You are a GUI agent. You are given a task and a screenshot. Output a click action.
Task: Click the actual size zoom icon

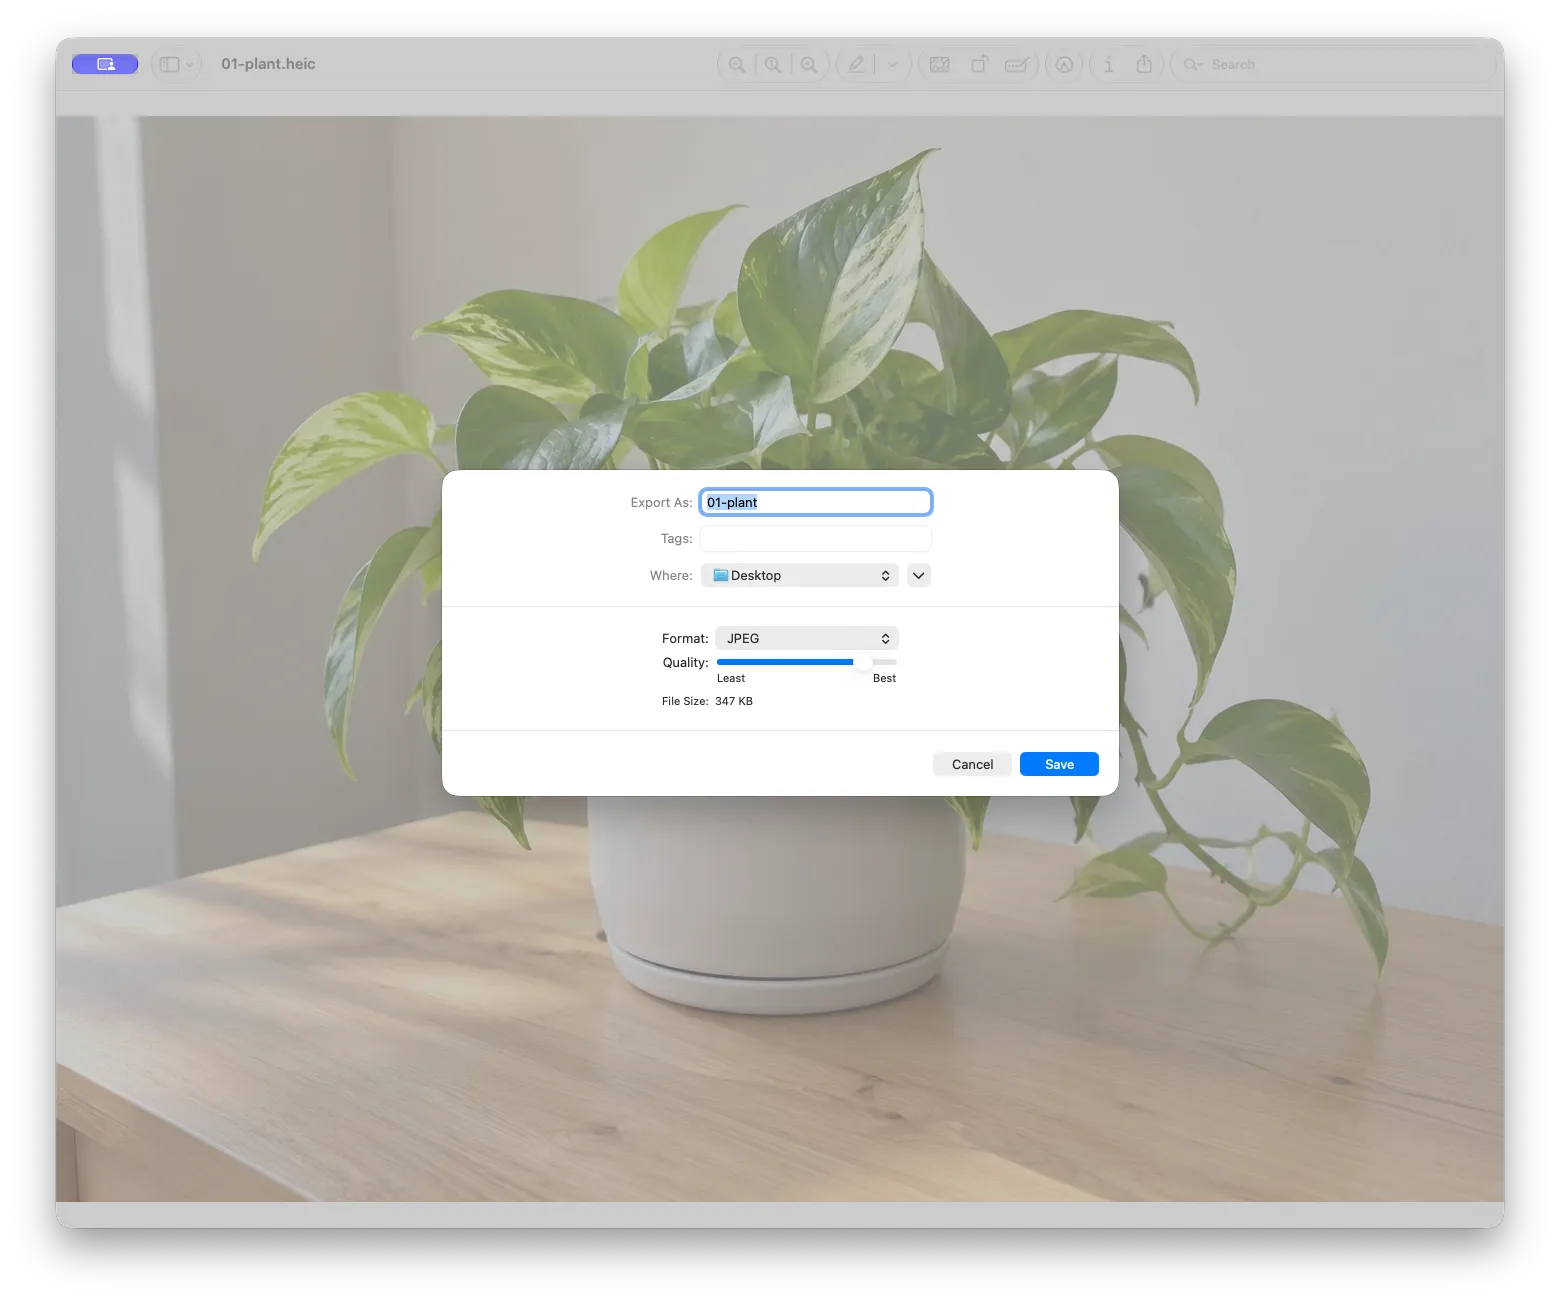(773, 64)
